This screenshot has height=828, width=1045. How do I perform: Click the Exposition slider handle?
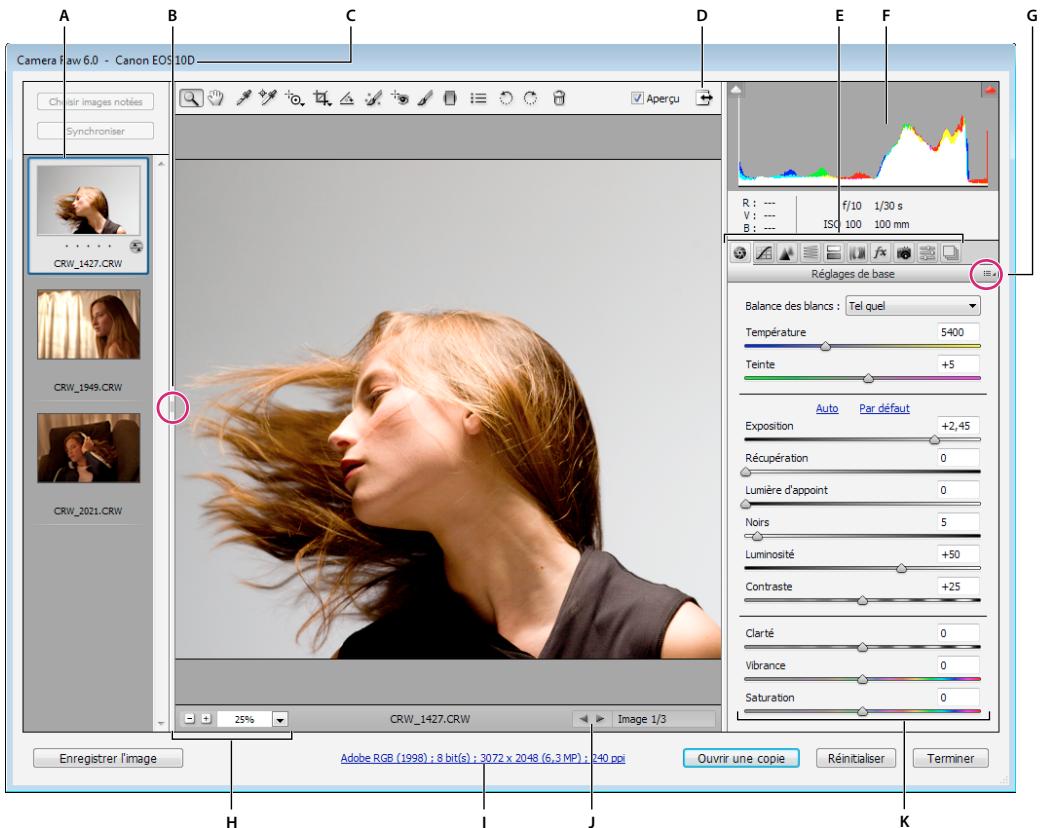934,440
